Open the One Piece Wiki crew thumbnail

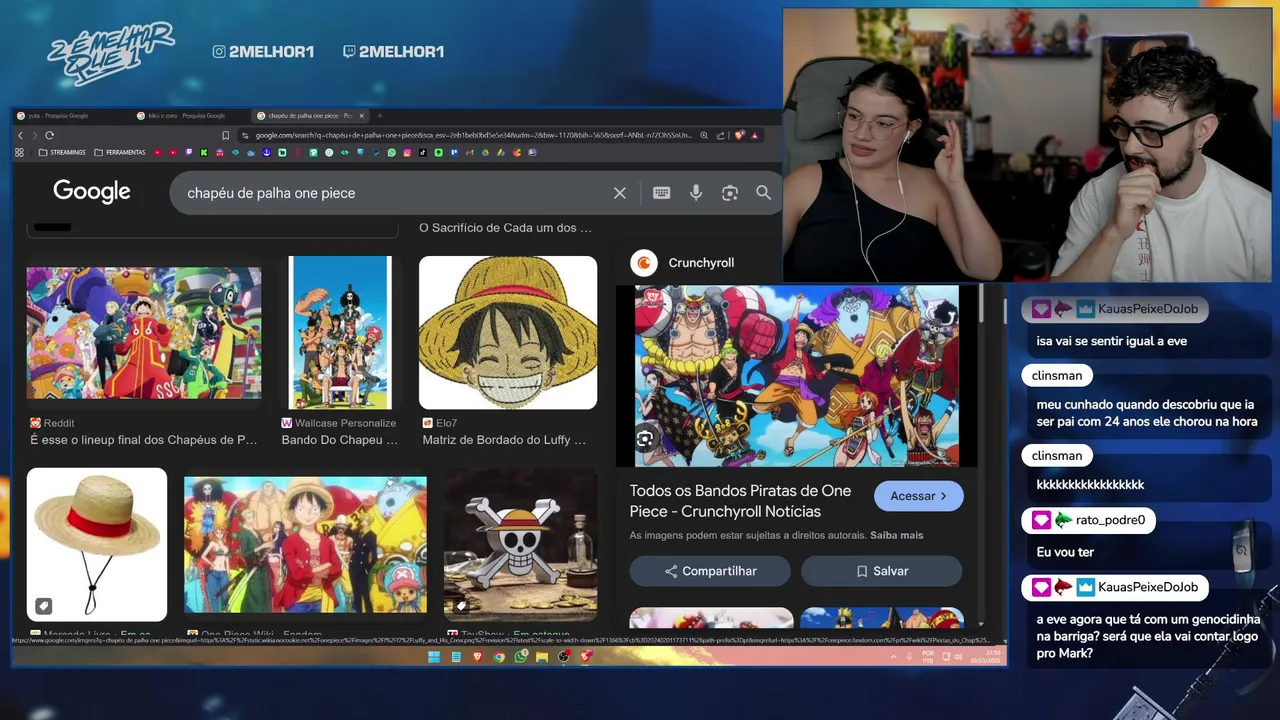point(305,545)
